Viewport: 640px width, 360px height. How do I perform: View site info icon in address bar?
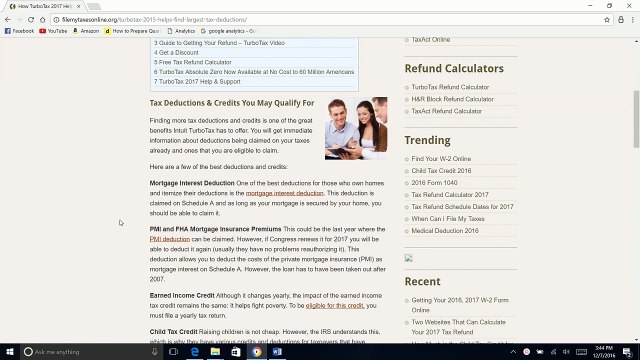tap(56, 20)
